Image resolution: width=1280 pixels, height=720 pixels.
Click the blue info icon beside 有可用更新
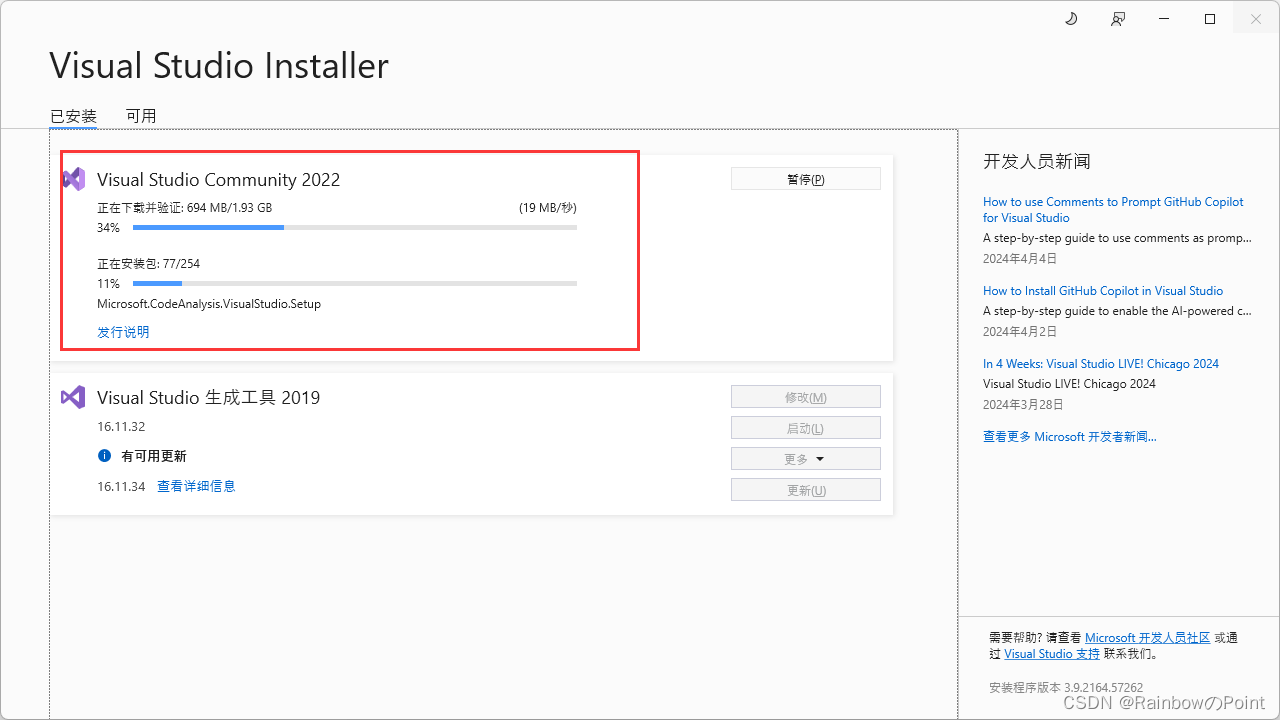pos(104,456)
